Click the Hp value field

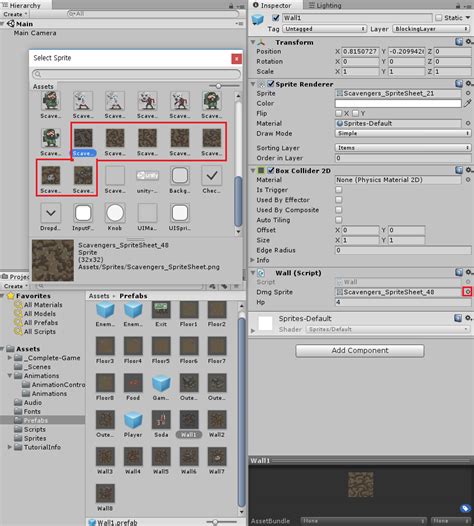pyautogui.click(x=403, y=302)
